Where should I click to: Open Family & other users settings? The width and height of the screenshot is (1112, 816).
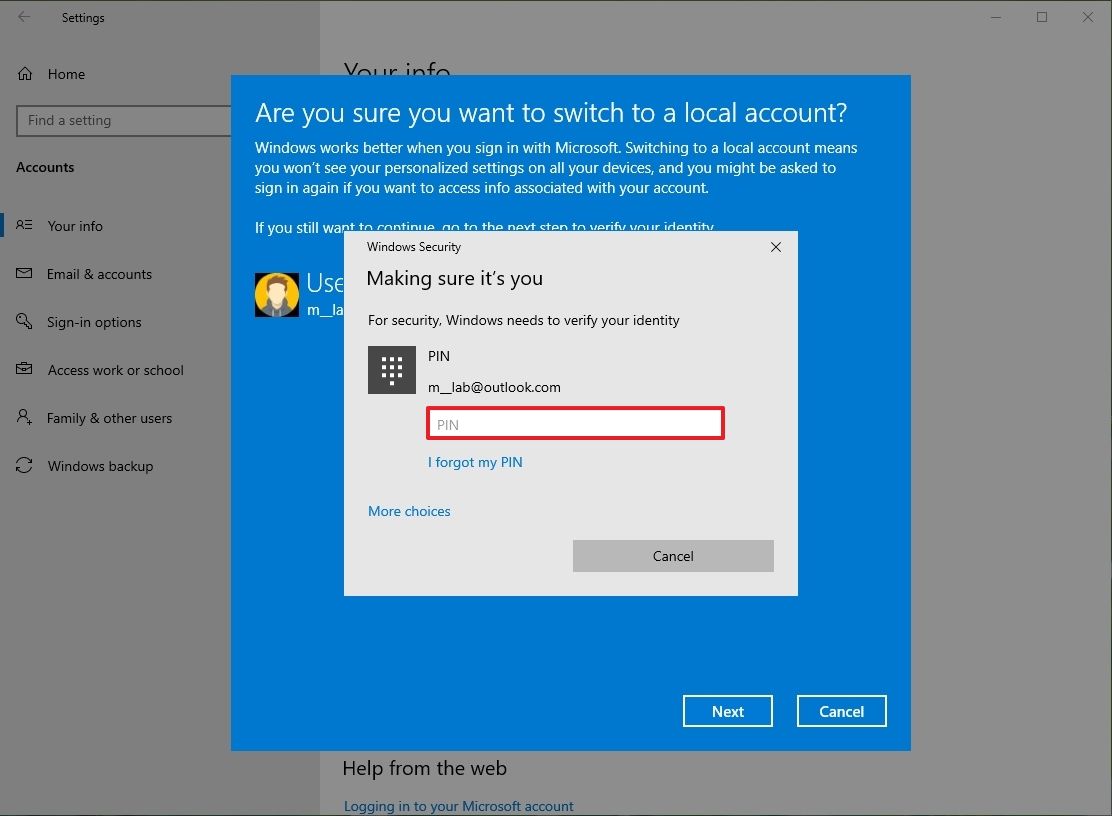click(x=109, y=417)
